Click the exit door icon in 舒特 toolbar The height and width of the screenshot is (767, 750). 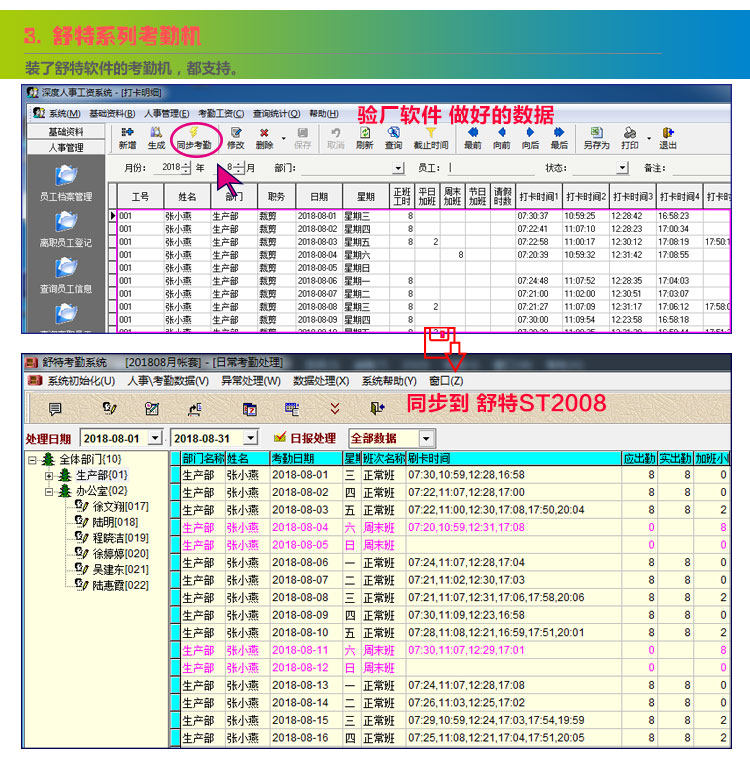(377, 409)
